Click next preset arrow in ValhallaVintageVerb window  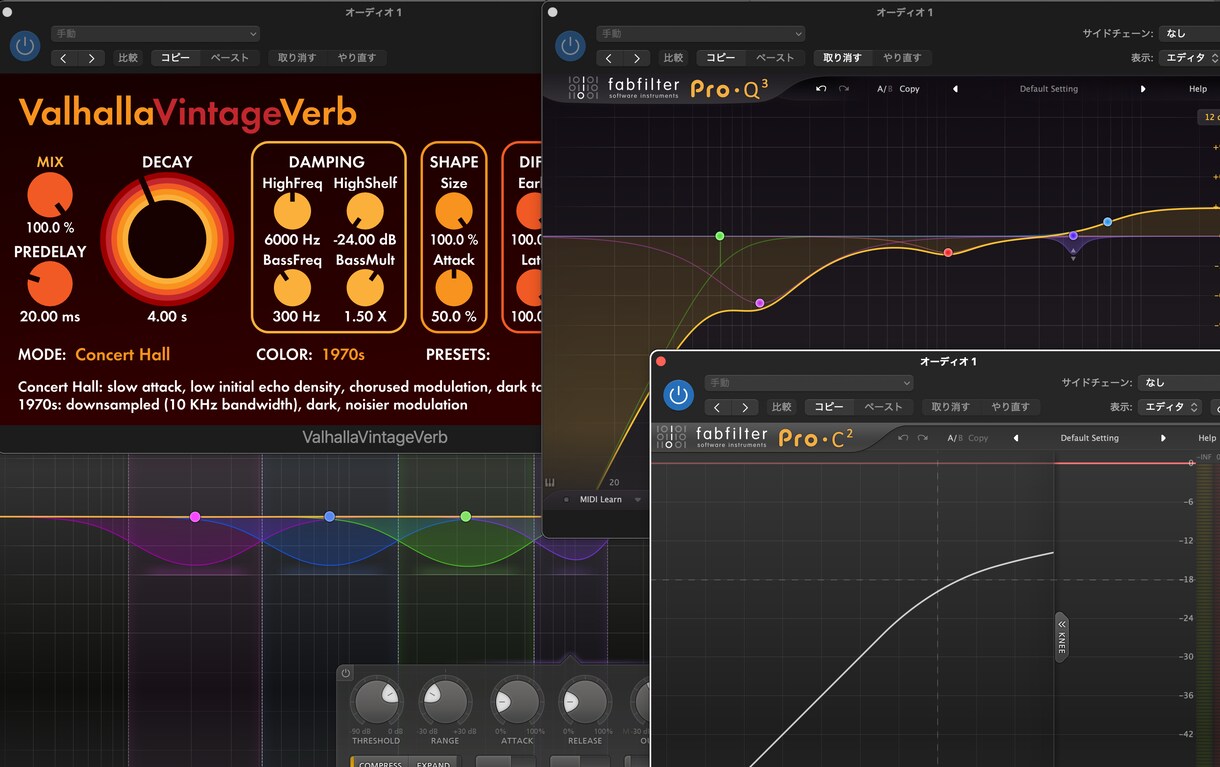click(x=91, y=58)
